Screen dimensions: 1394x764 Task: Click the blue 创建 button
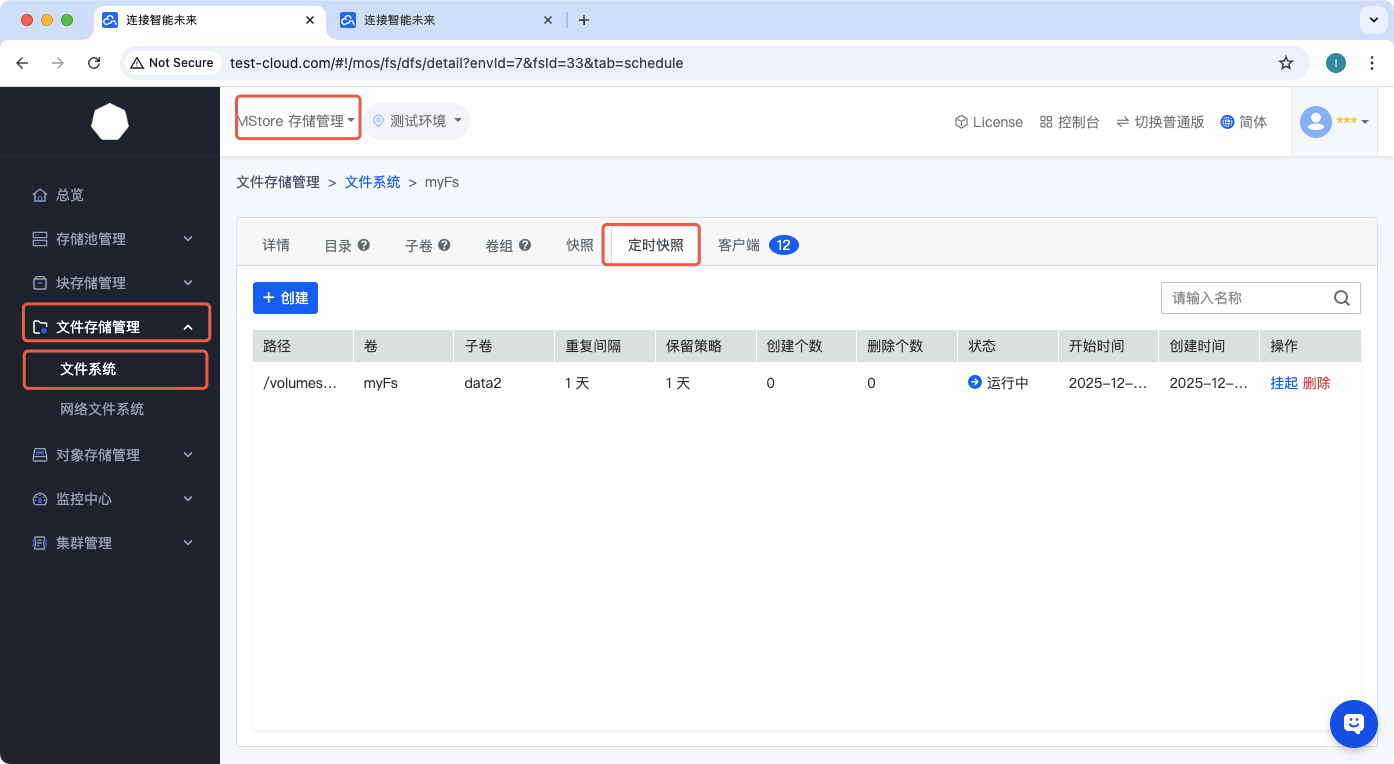(285, 298)
